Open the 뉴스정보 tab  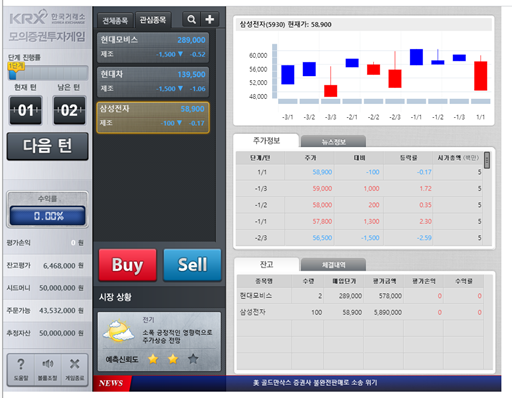coord(333,142)
